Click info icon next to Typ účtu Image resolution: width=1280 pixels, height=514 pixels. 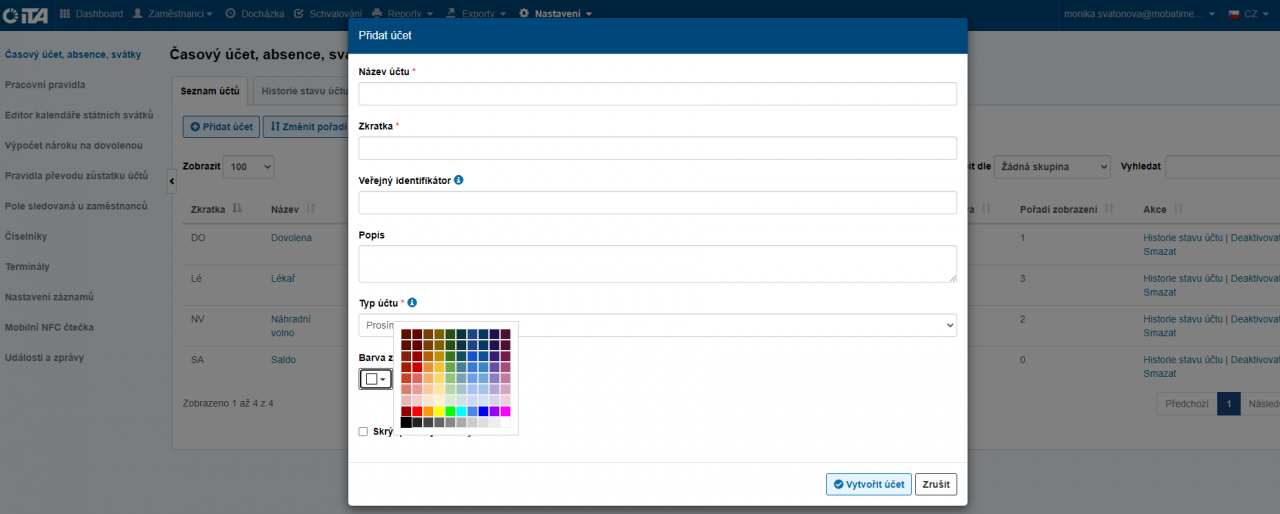[413, 303]
